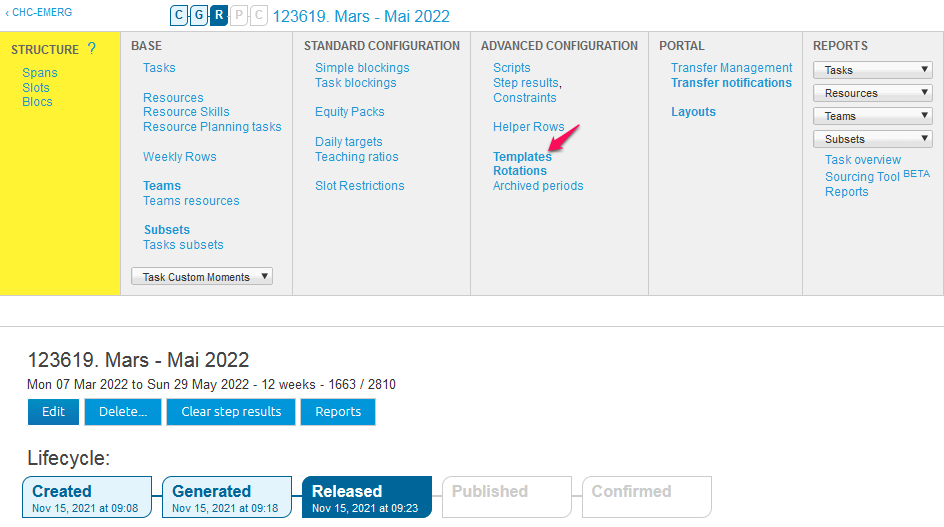Open Slots under Structure
944x527 pixels.
coord(36,87)
